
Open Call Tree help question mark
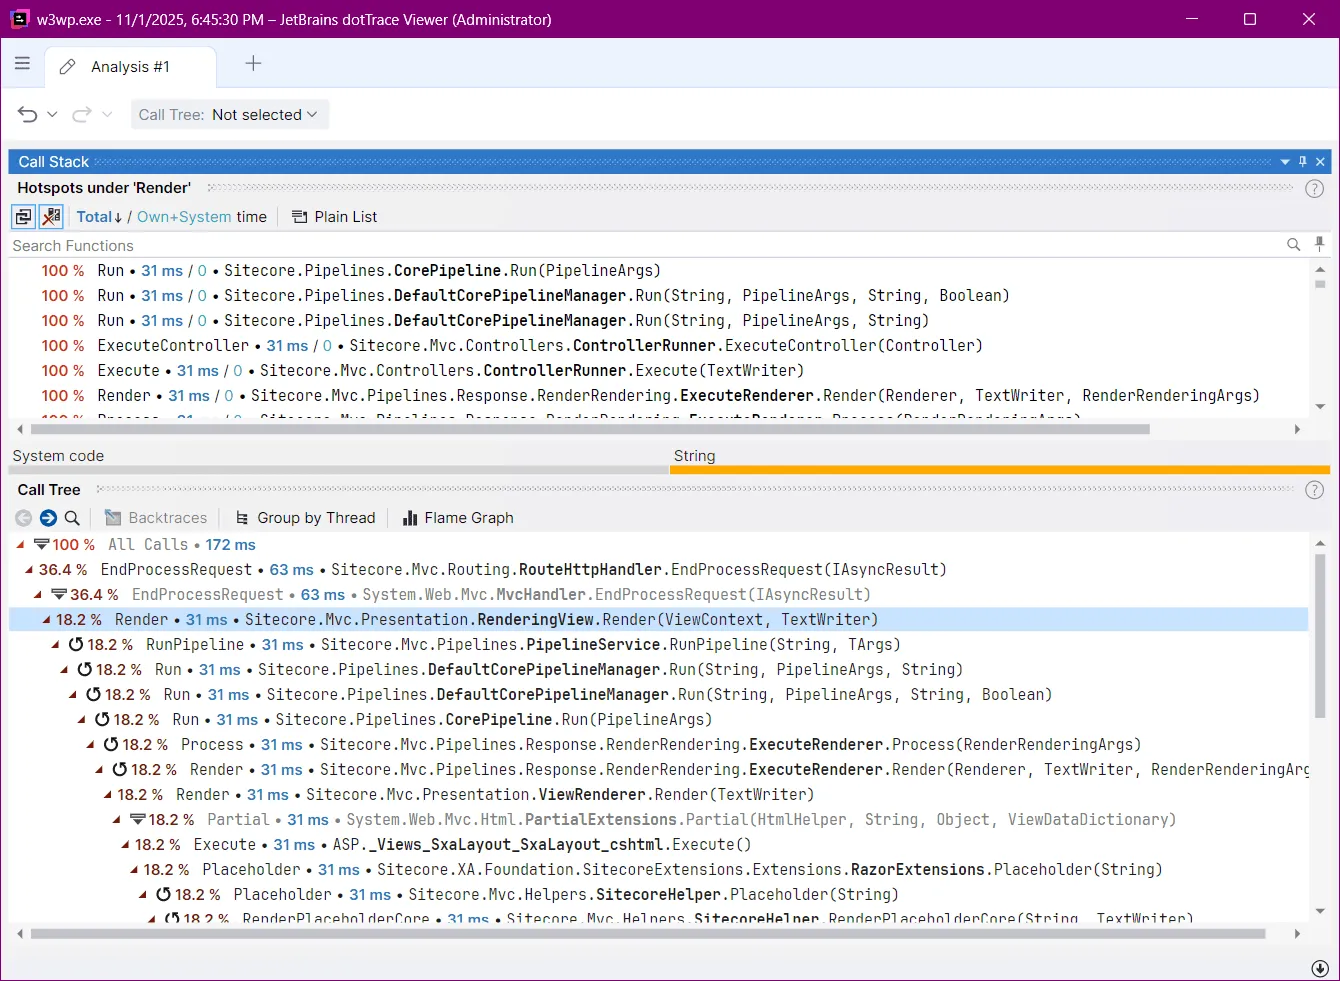(1315, 490)
